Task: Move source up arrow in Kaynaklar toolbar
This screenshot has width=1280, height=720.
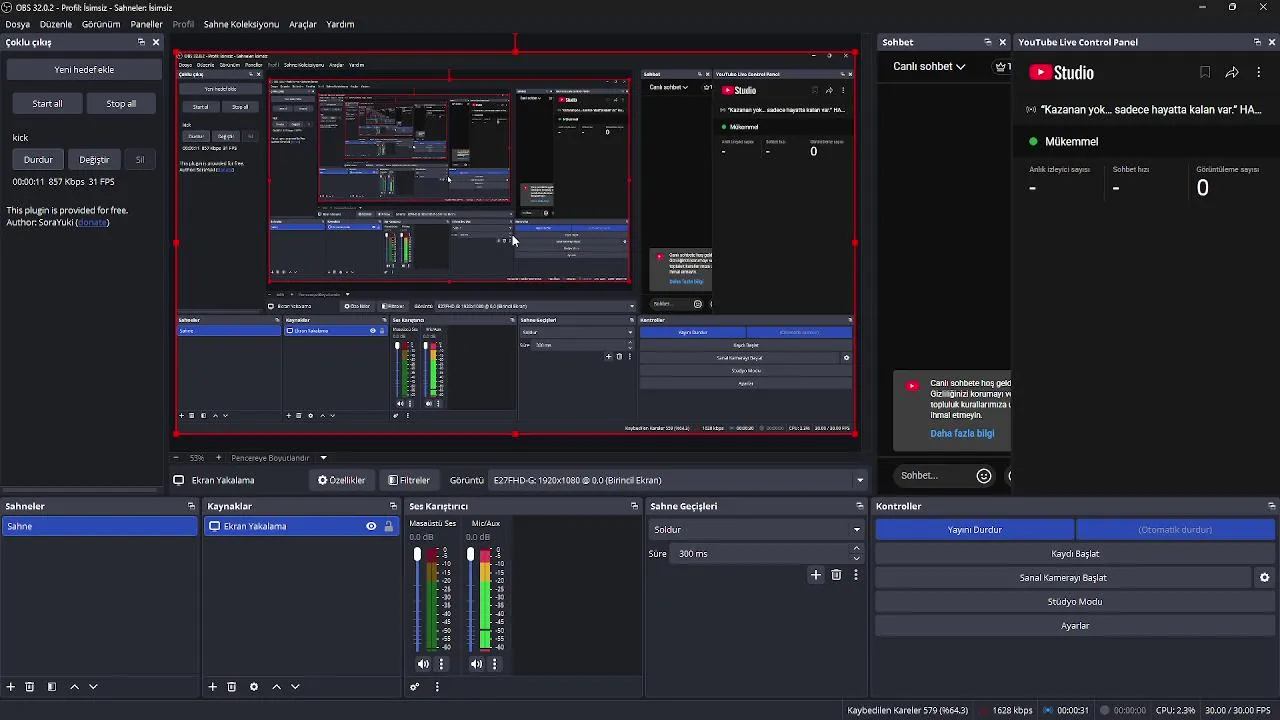Action: pyautogui.click(x=277, y=687)
